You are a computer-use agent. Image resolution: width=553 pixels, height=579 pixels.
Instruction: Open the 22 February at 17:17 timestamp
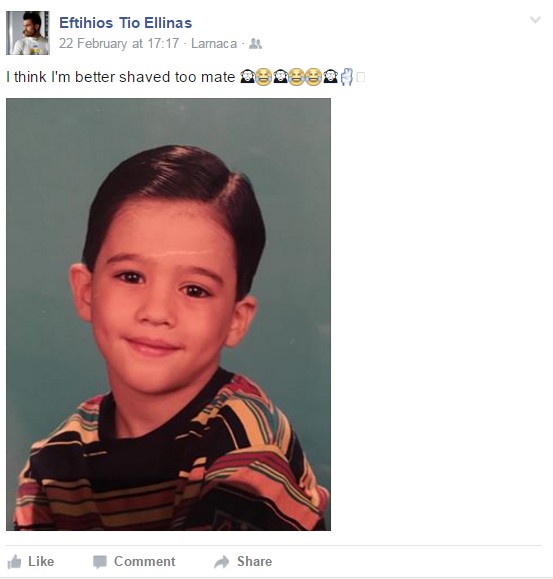pyautogui.click(x=119, y=44)
